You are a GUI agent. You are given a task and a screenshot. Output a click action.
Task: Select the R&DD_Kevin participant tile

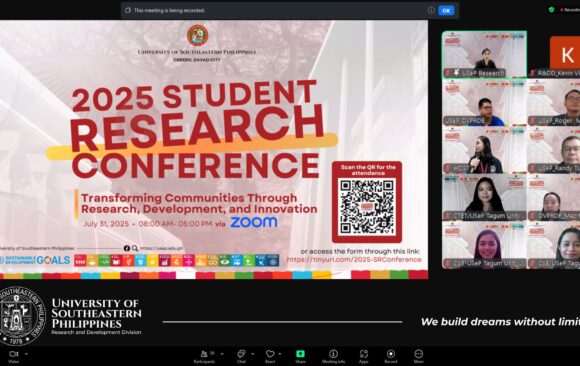(554, 55)
